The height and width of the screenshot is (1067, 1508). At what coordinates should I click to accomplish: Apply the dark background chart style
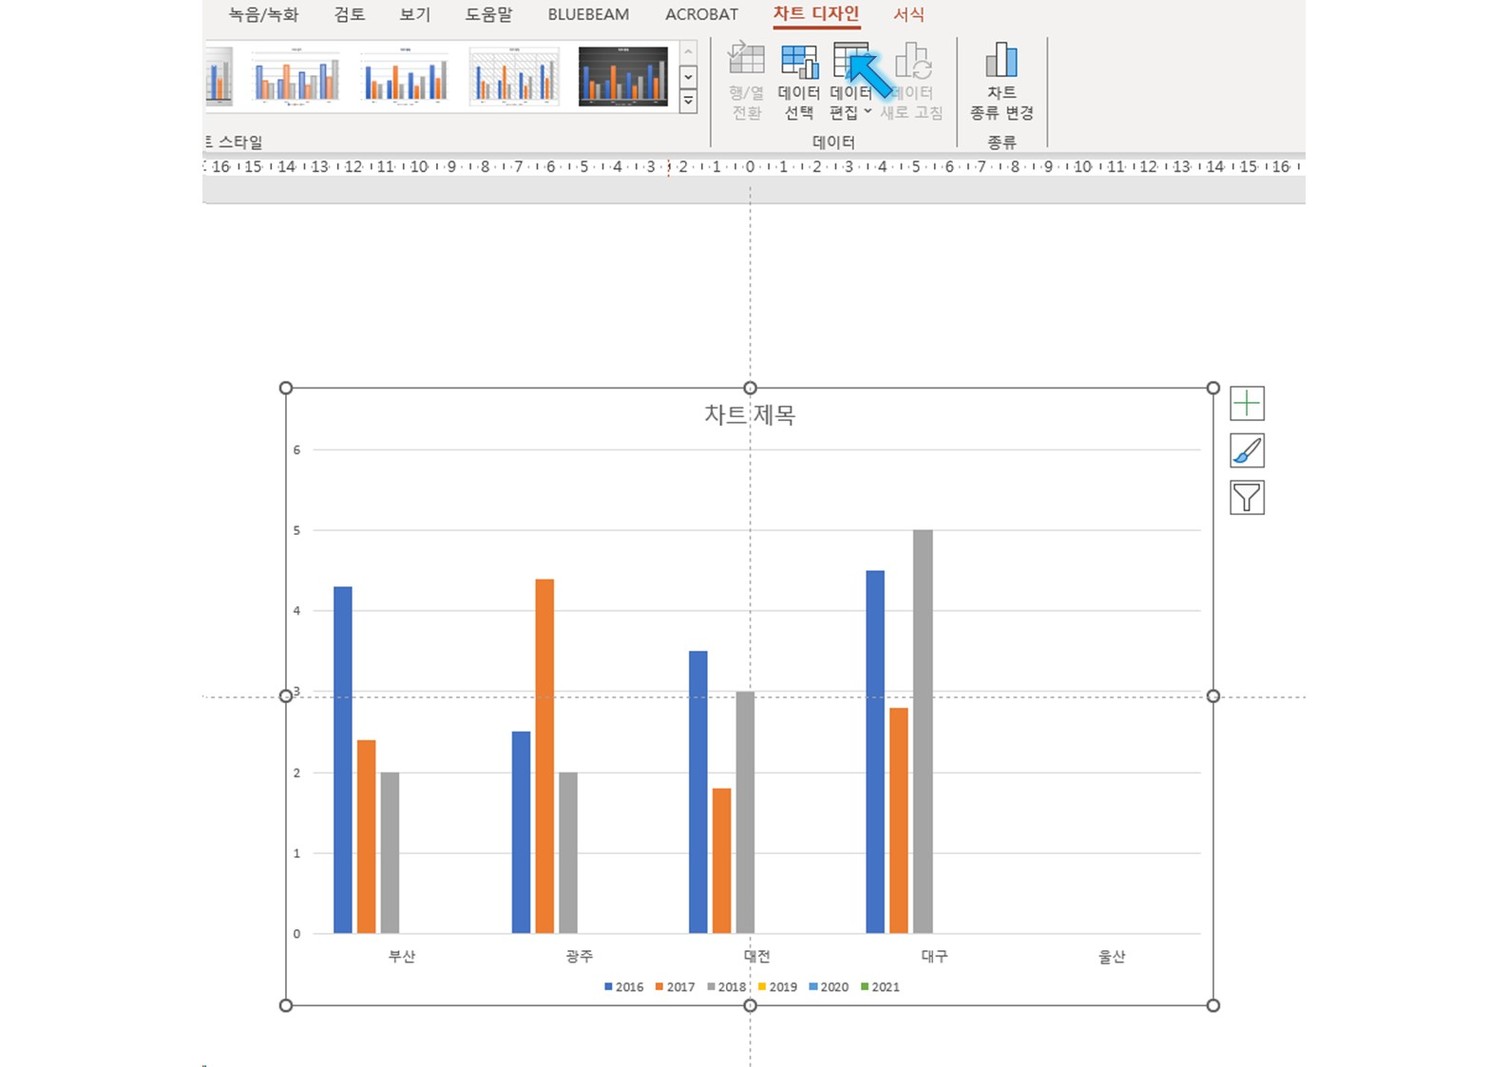coord(623,76)
